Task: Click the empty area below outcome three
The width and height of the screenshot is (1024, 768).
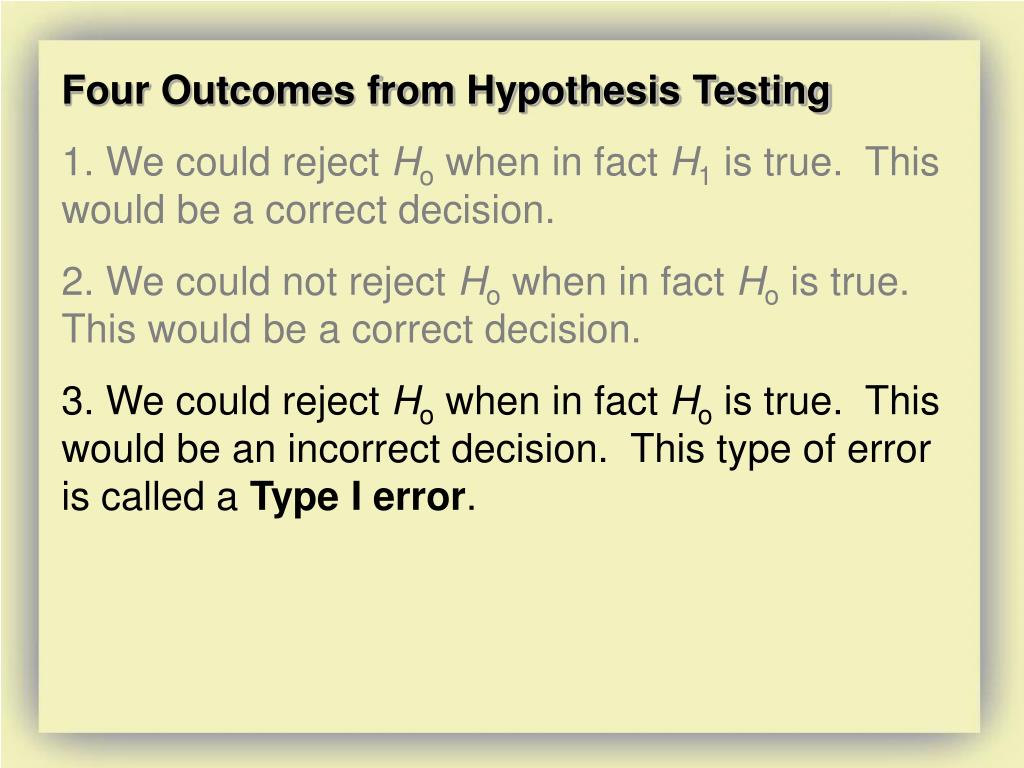Action: [x=509, y=620]
